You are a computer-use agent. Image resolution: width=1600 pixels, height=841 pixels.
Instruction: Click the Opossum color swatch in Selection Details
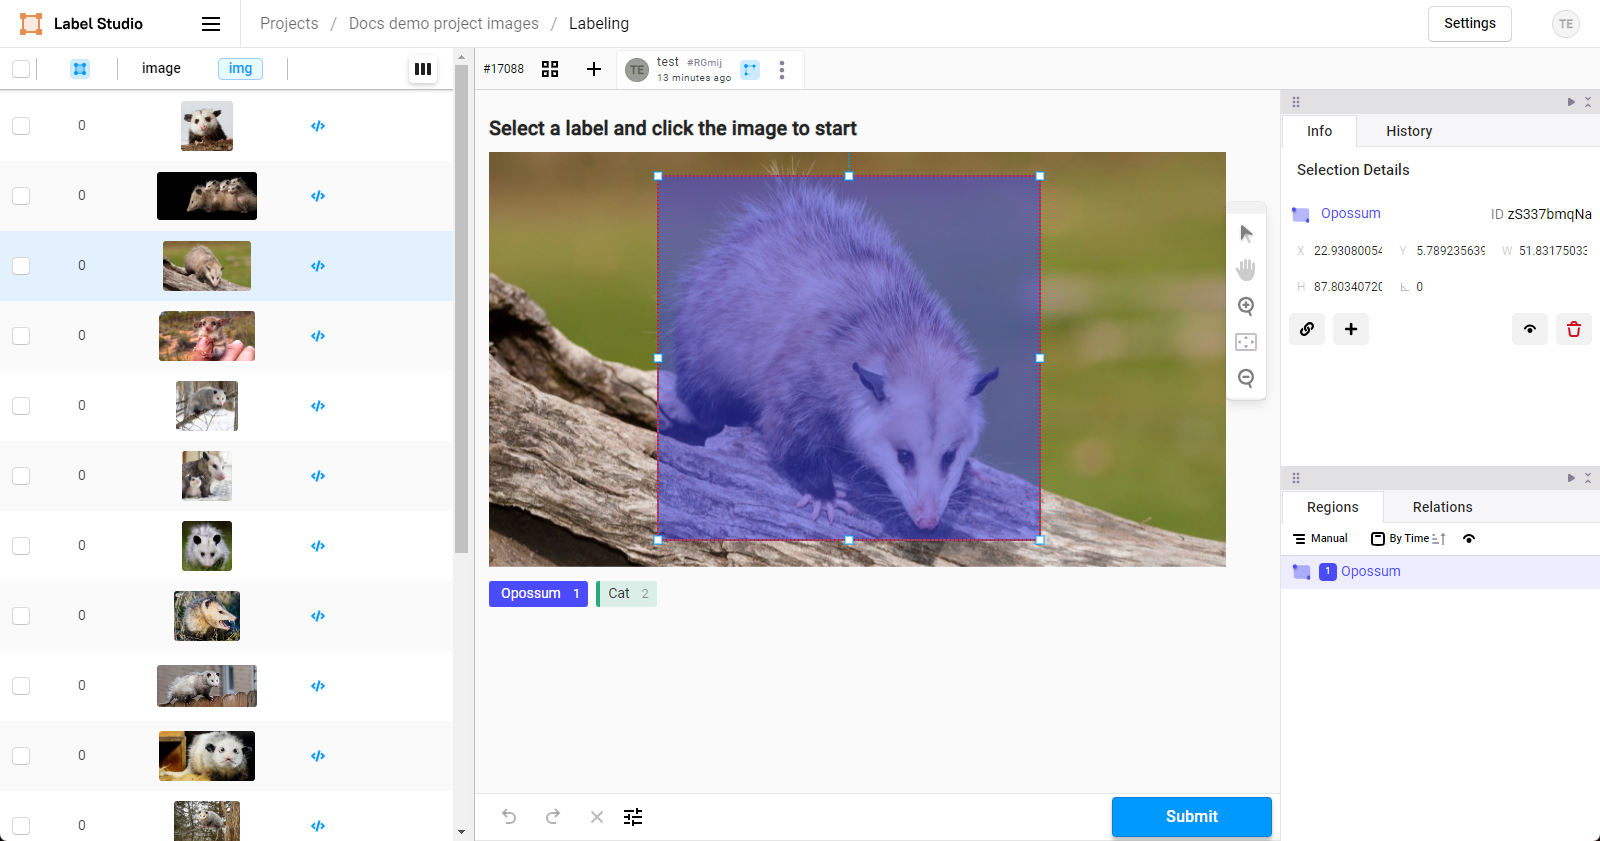(1300, 214)
